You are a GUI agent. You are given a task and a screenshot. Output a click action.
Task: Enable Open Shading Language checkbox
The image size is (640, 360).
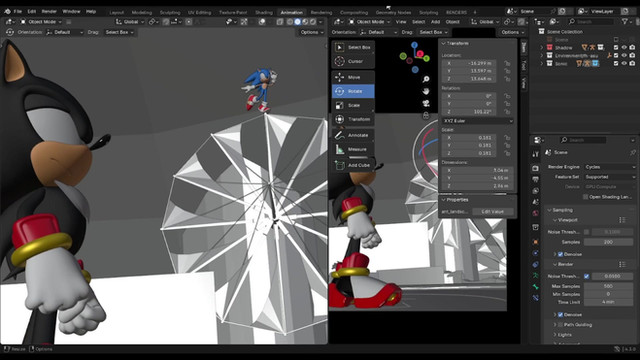[x=585, y=197]
